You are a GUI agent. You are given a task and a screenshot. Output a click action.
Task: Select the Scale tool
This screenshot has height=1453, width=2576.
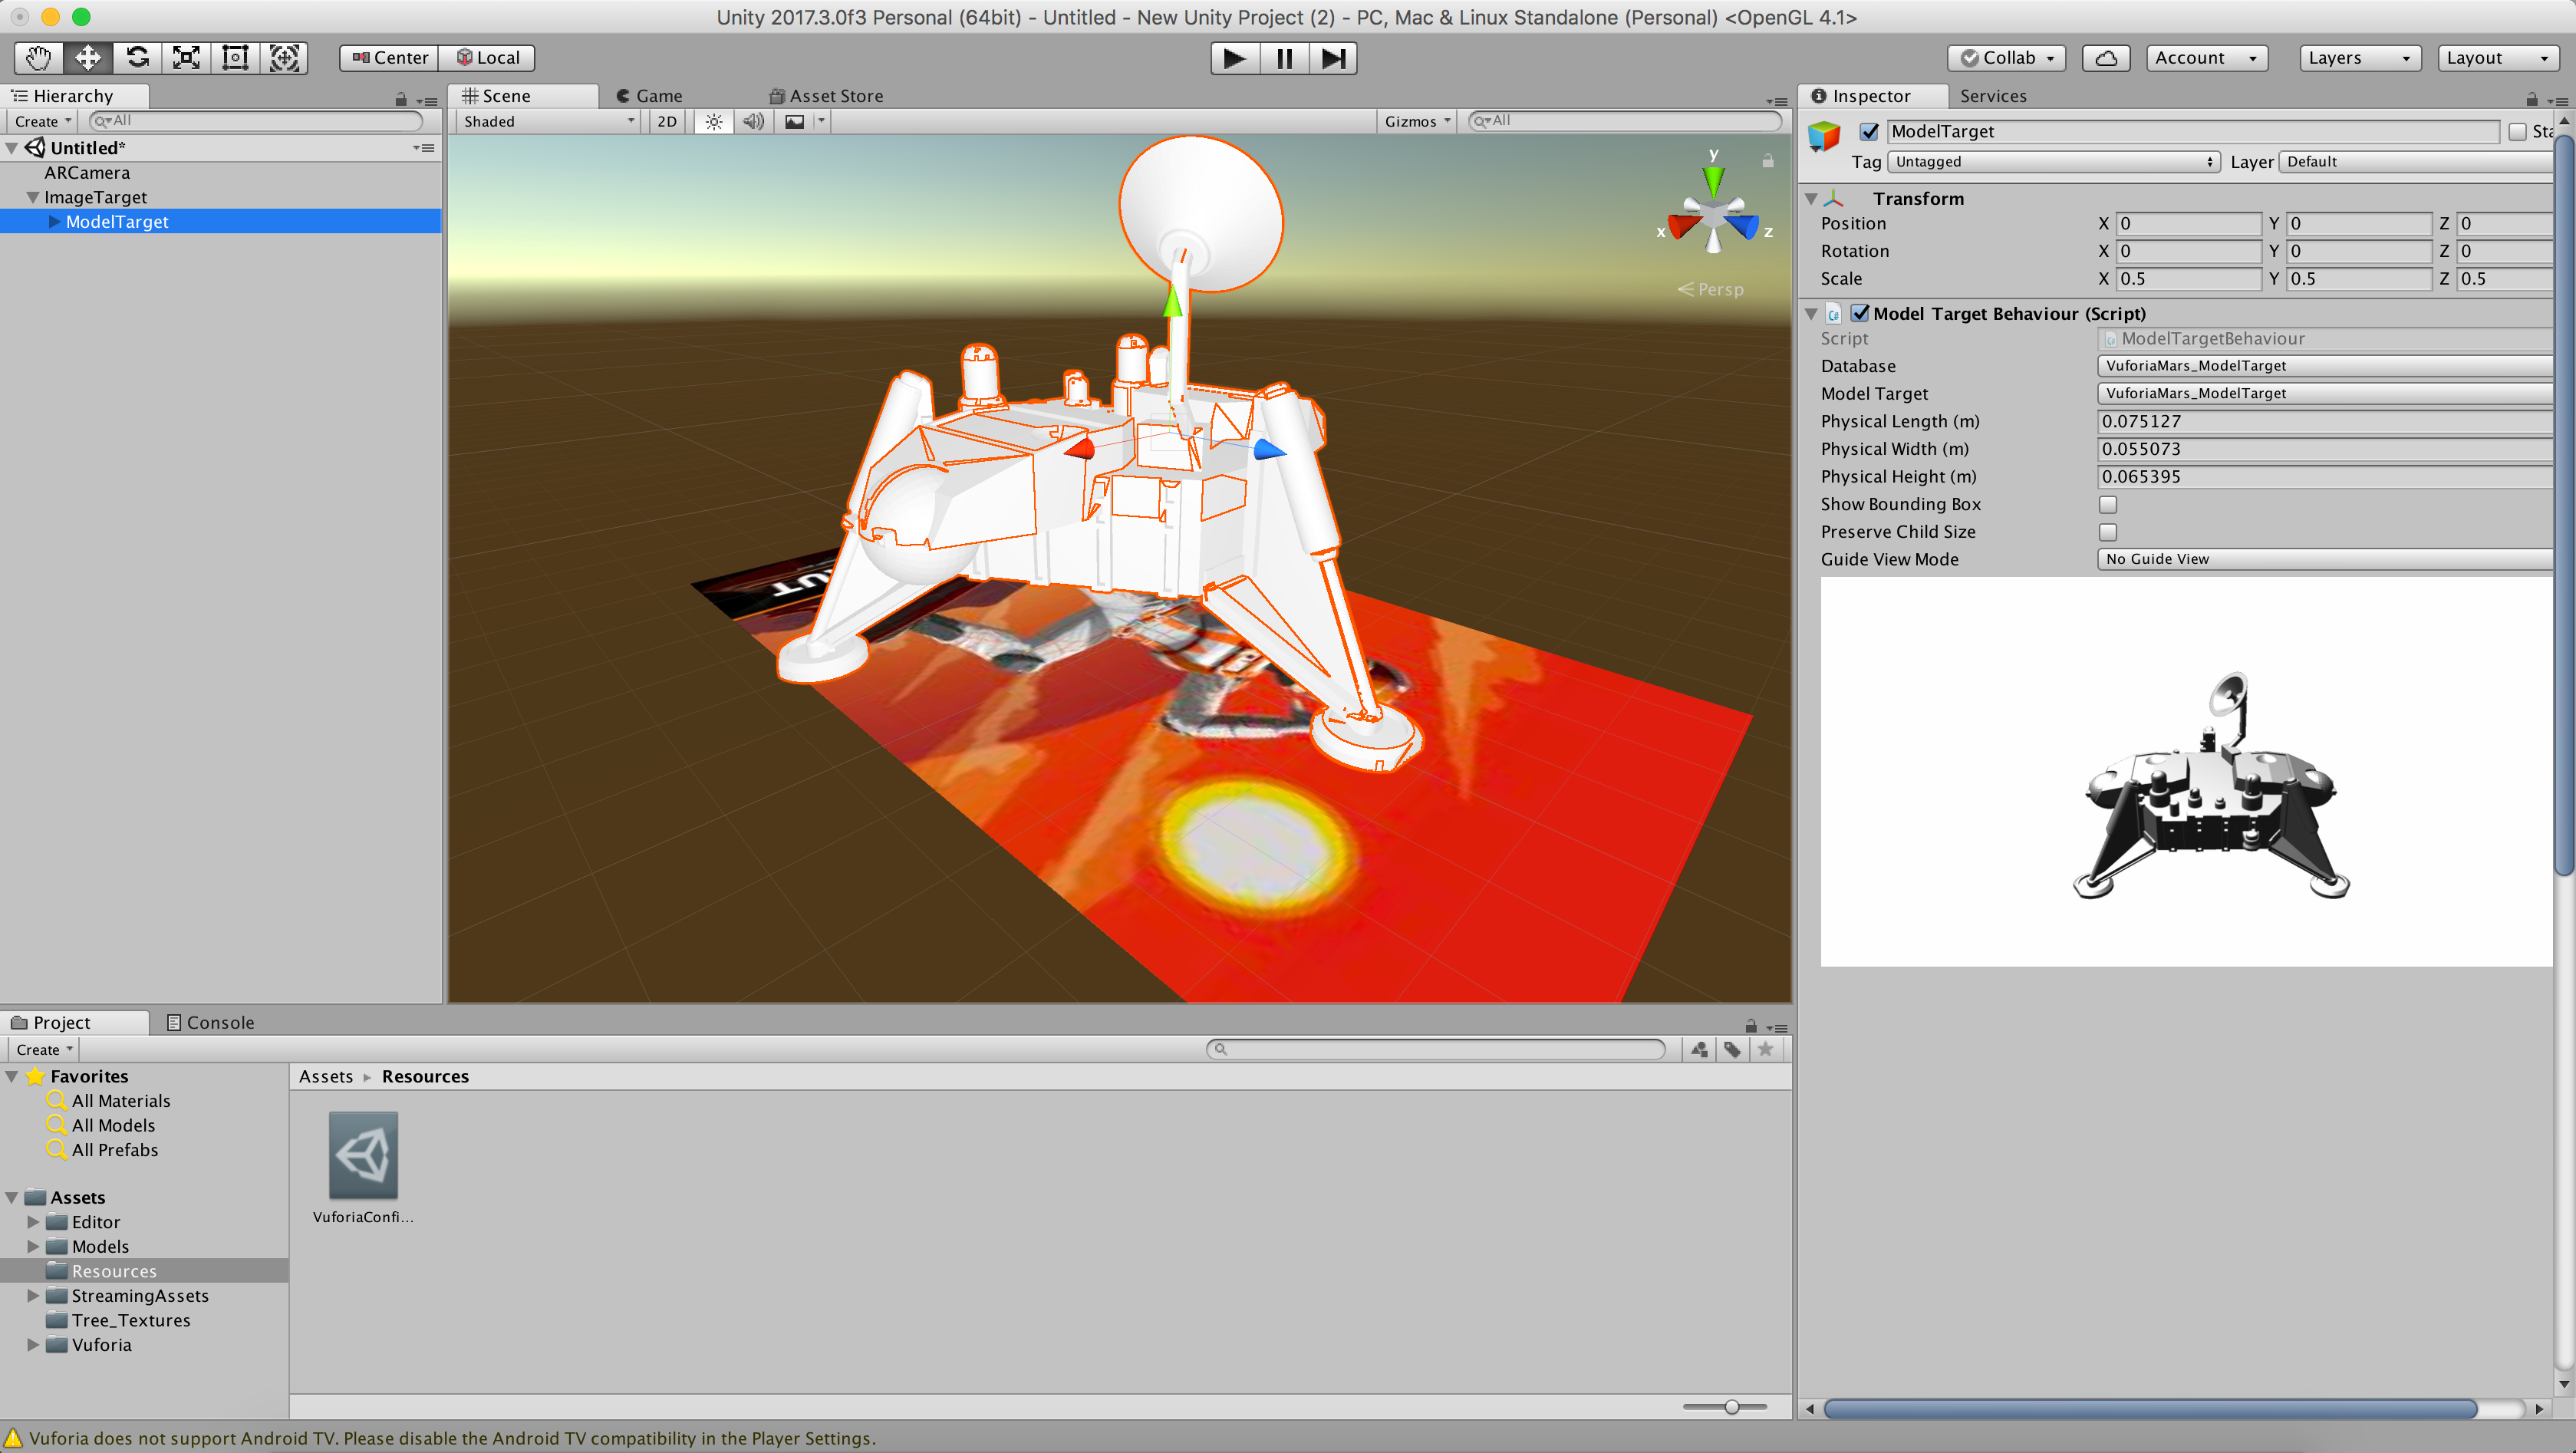[186, 58]
